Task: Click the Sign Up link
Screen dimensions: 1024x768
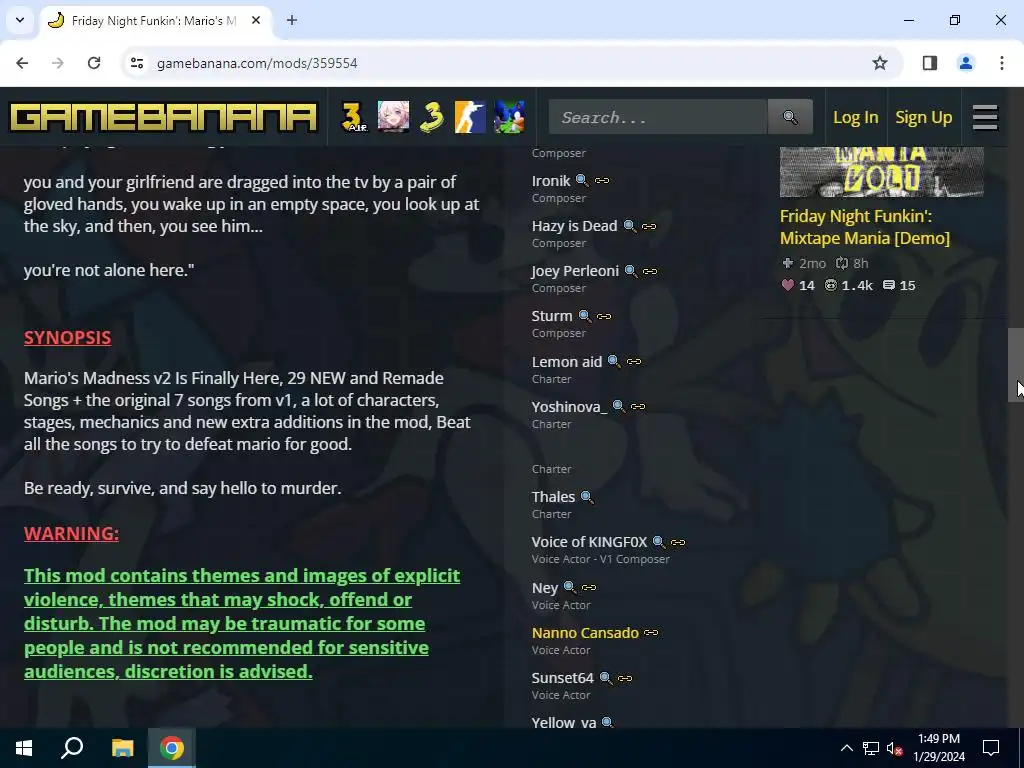Action: (923, 118)
